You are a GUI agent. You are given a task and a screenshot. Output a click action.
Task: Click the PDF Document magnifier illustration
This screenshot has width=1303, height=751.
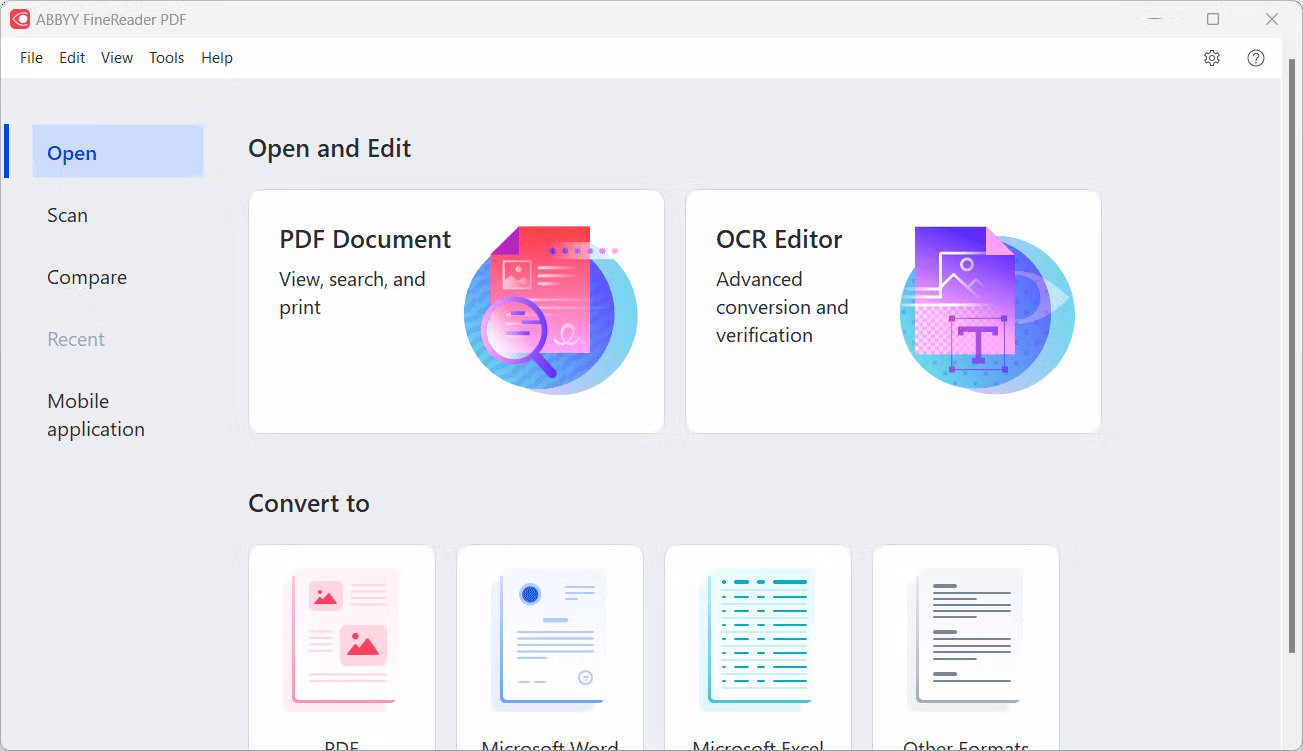pyautogui.click(x=551, y=310)
